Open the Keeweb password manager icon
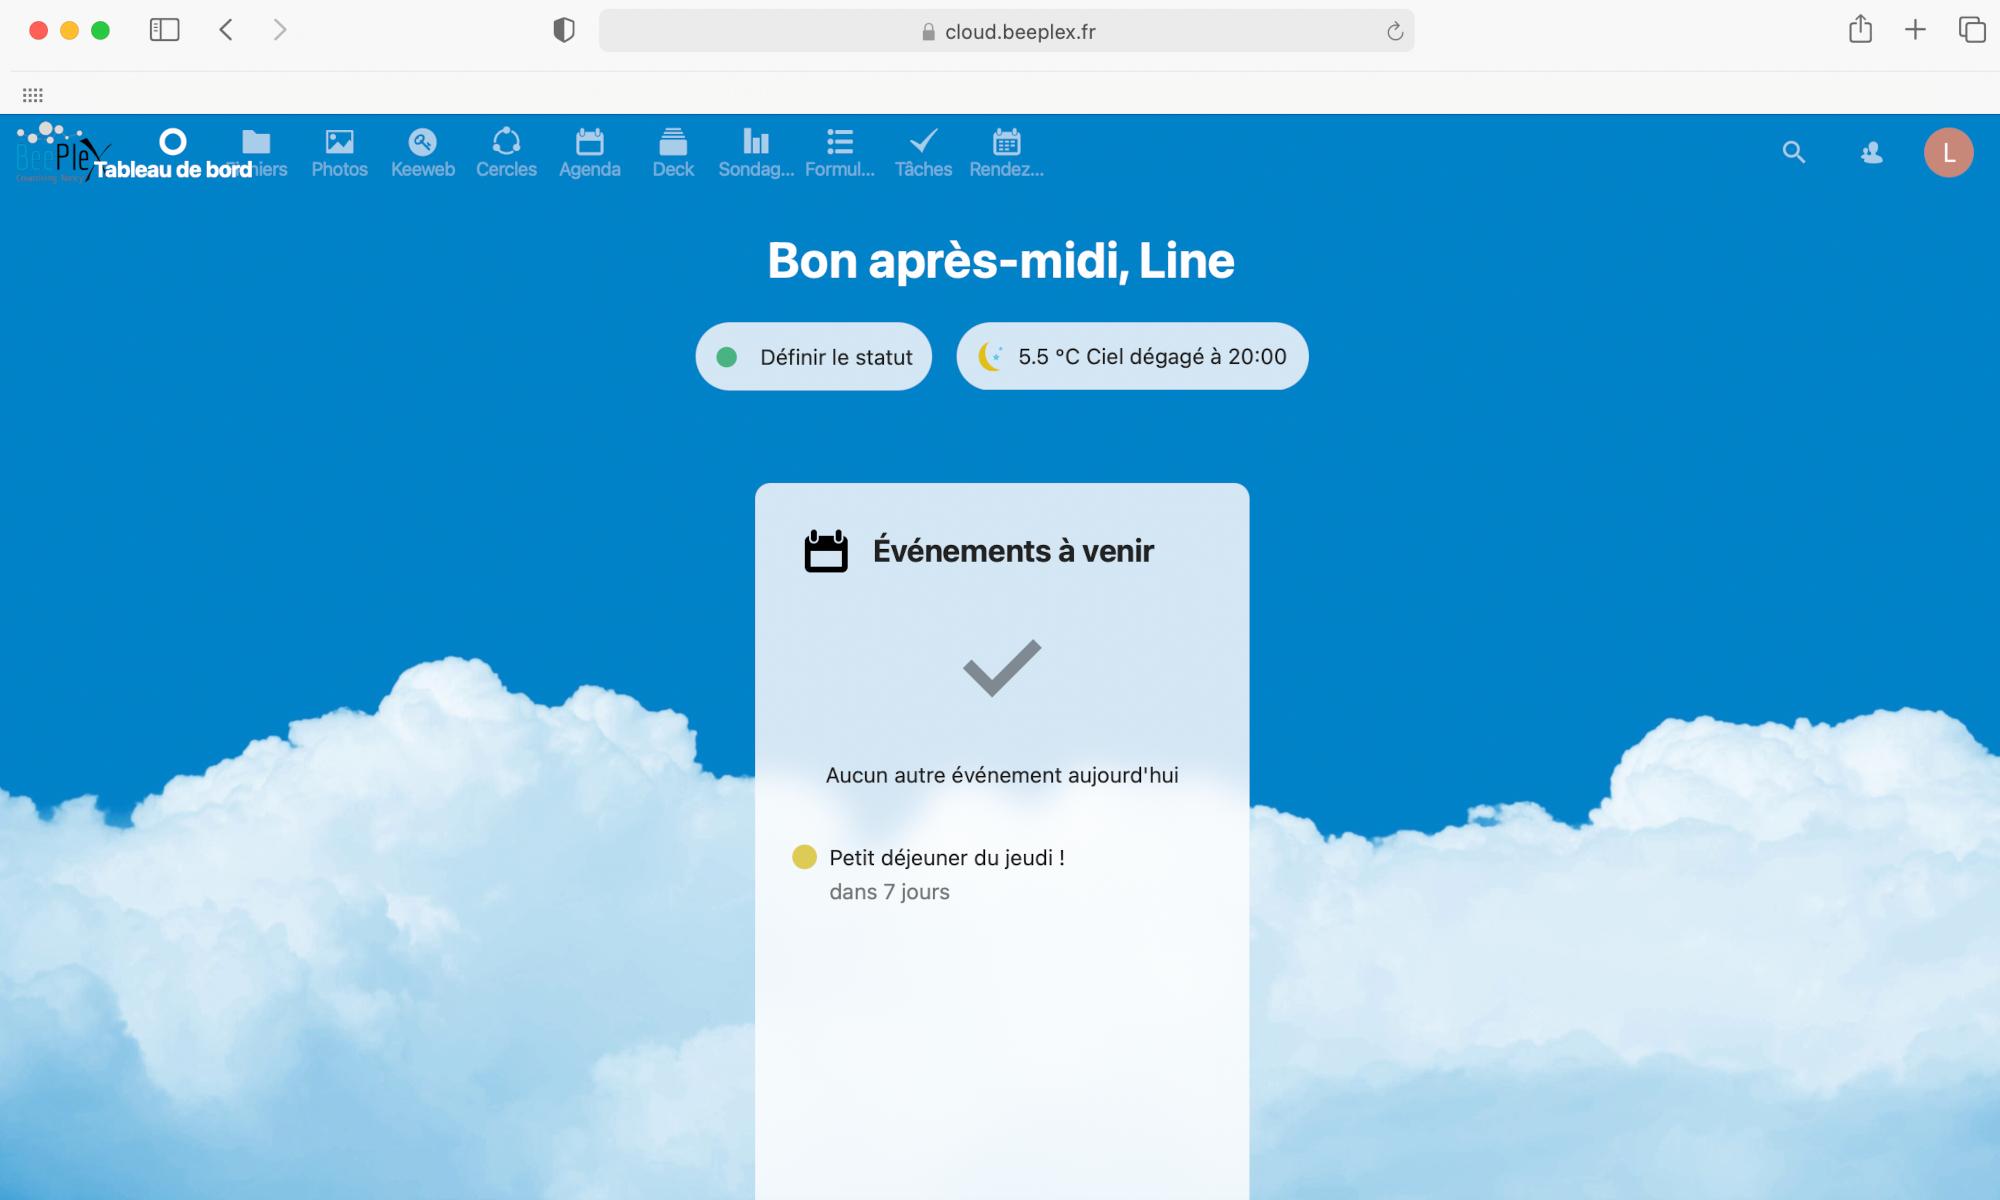This screenshot has height=1200, width=2000. tap(422, 153)
